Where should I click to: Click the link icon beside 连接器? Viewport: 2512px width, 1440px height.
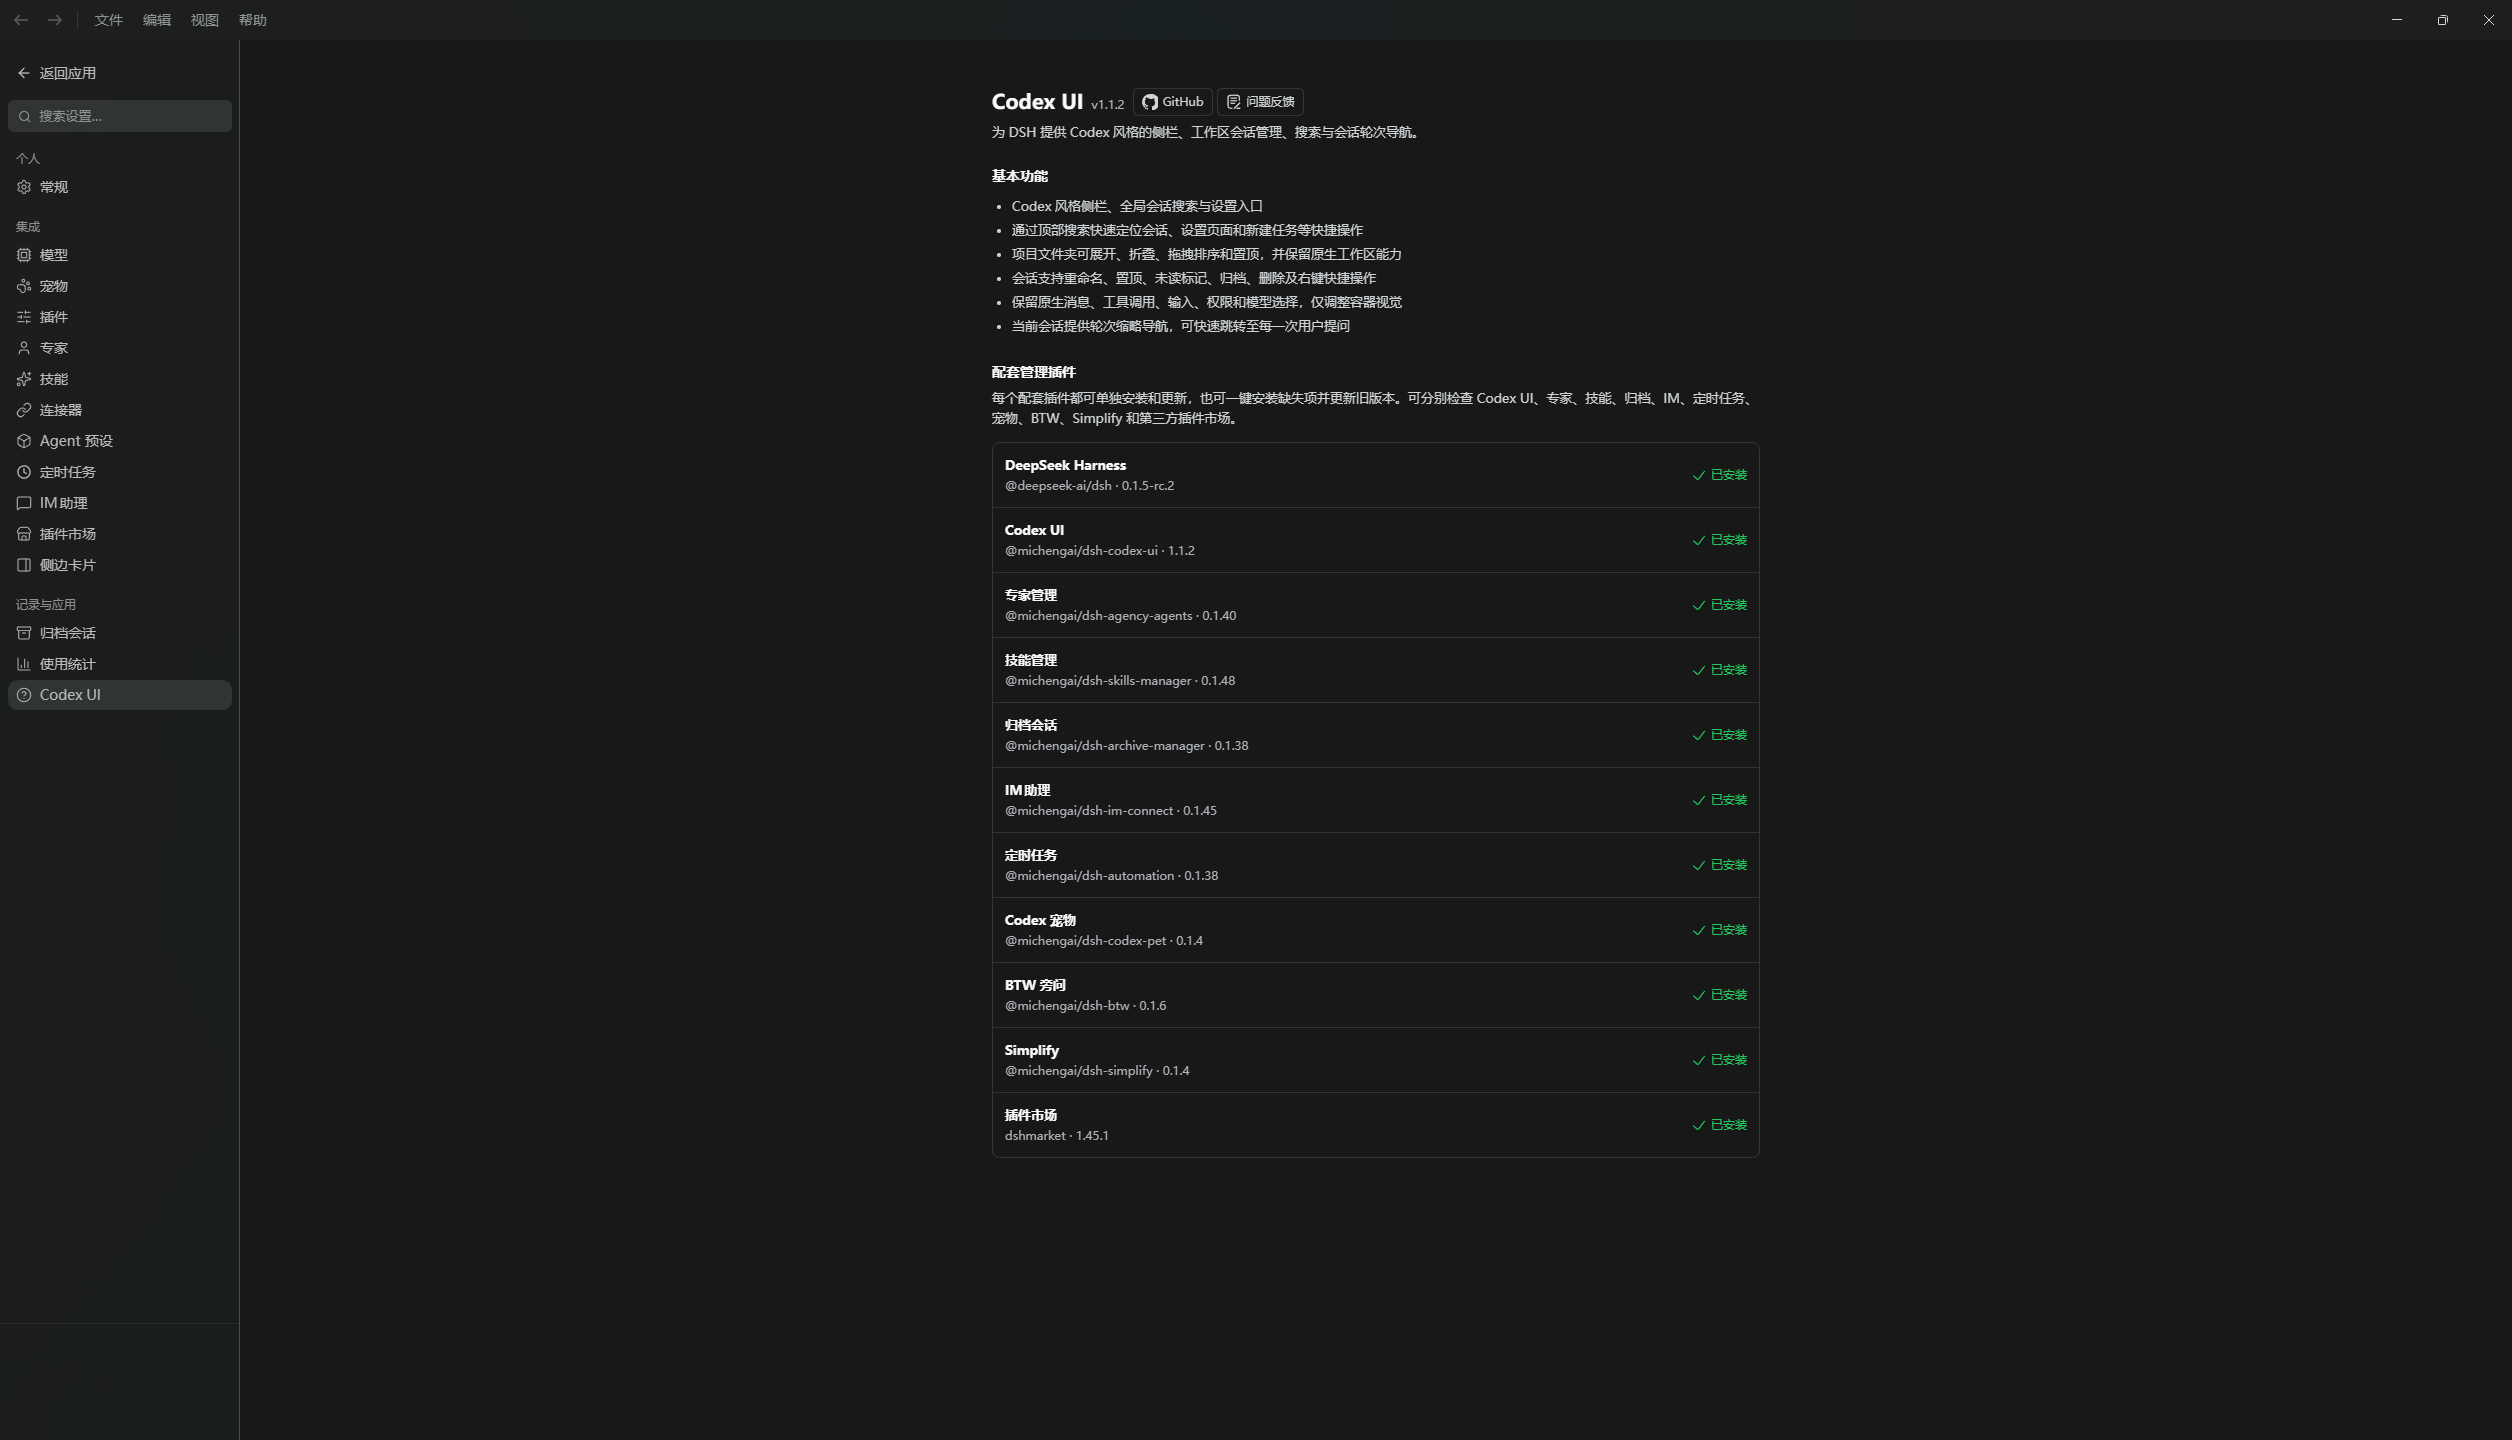pos(24,410)
